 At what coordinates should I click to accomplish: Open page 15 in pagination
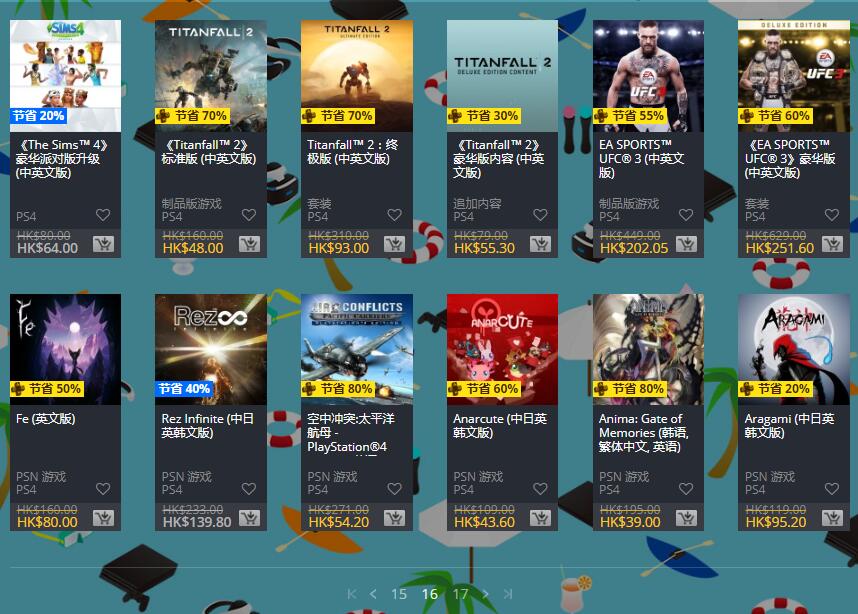point(399,594)
